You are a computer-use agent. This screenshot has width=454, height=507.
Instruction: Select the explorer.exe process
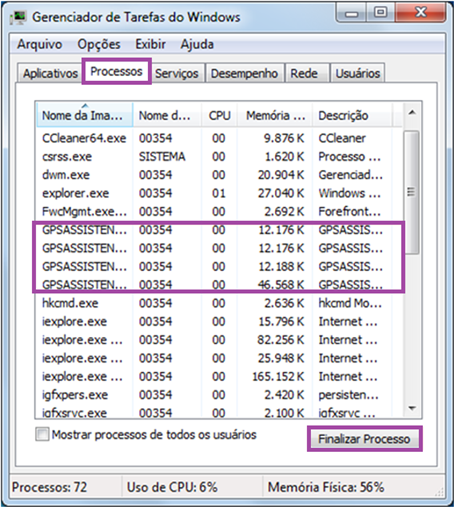click(219, 193)
